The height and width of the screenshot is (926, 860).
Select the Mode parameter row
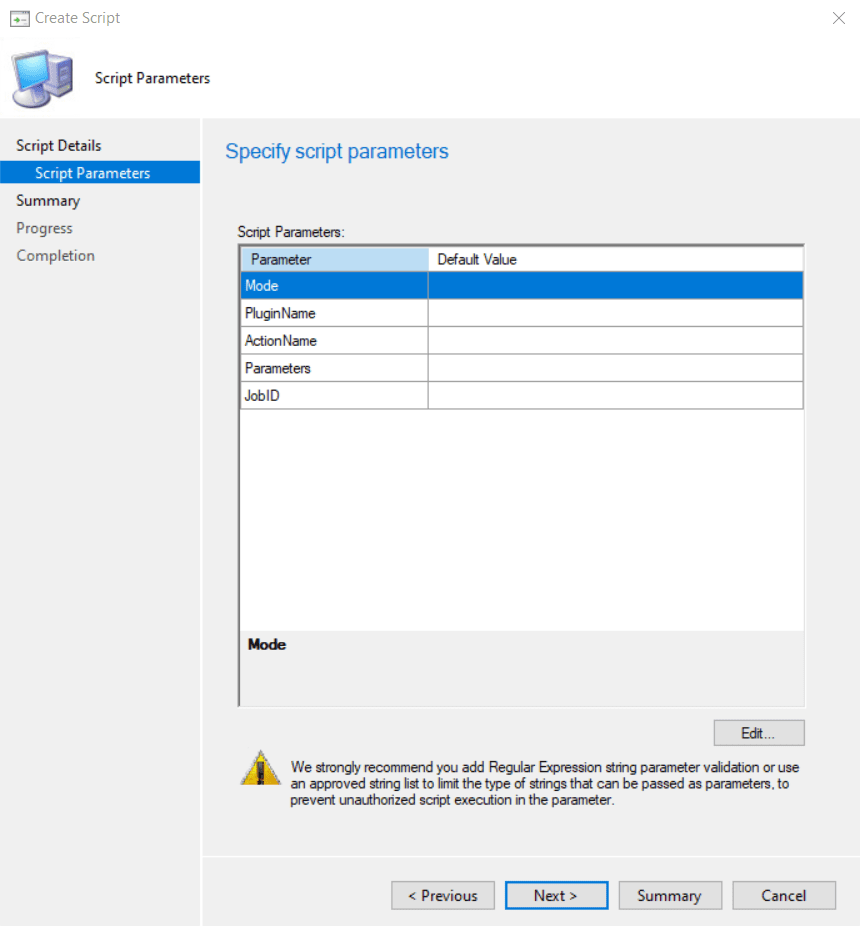pyautogui.click(x=334, y=286)
